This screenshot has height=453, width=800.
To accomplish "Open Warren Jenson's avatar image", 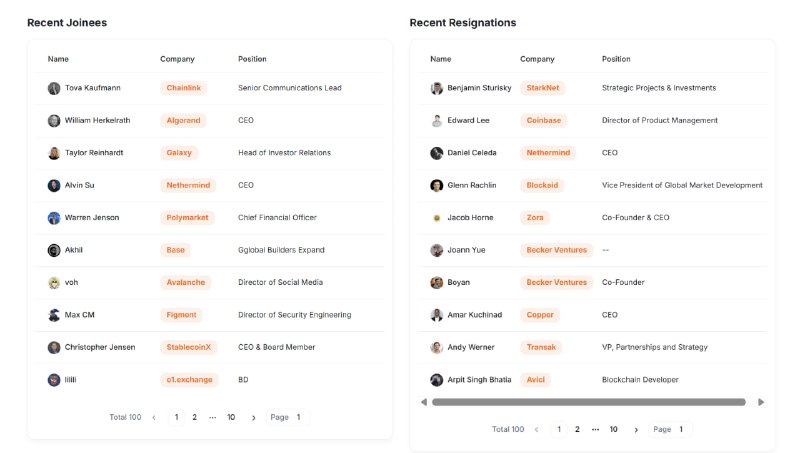I will coord(54,218).
